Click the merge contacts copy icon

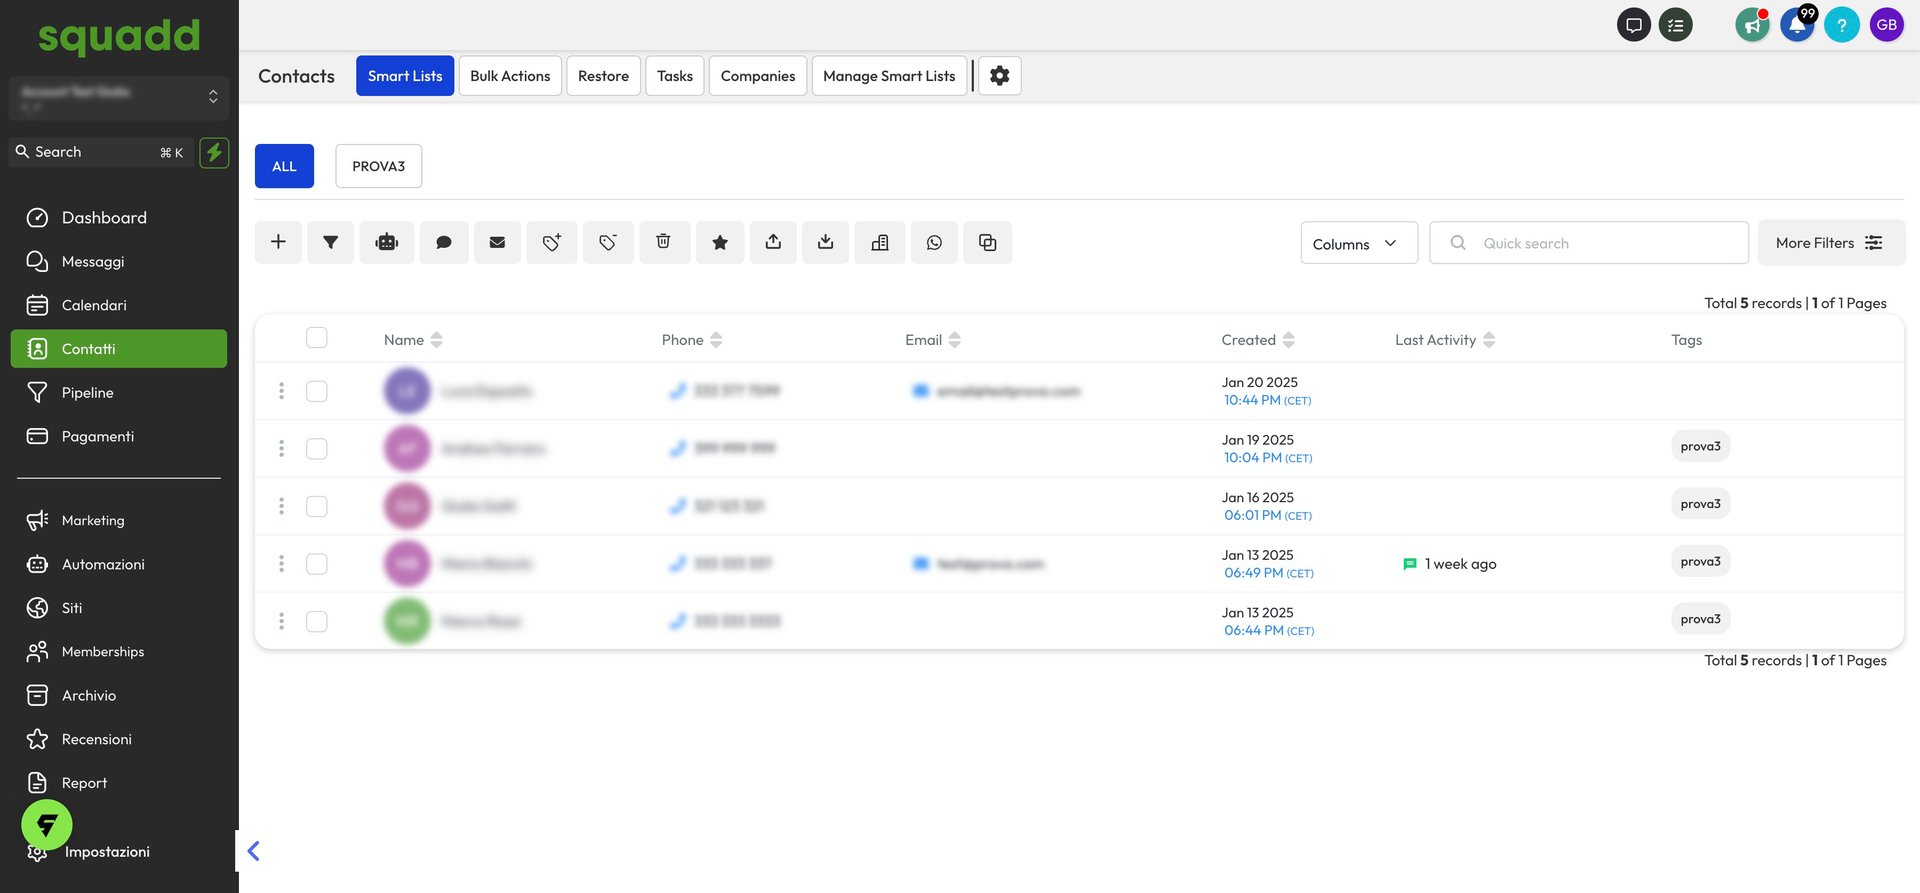(987, 242)
